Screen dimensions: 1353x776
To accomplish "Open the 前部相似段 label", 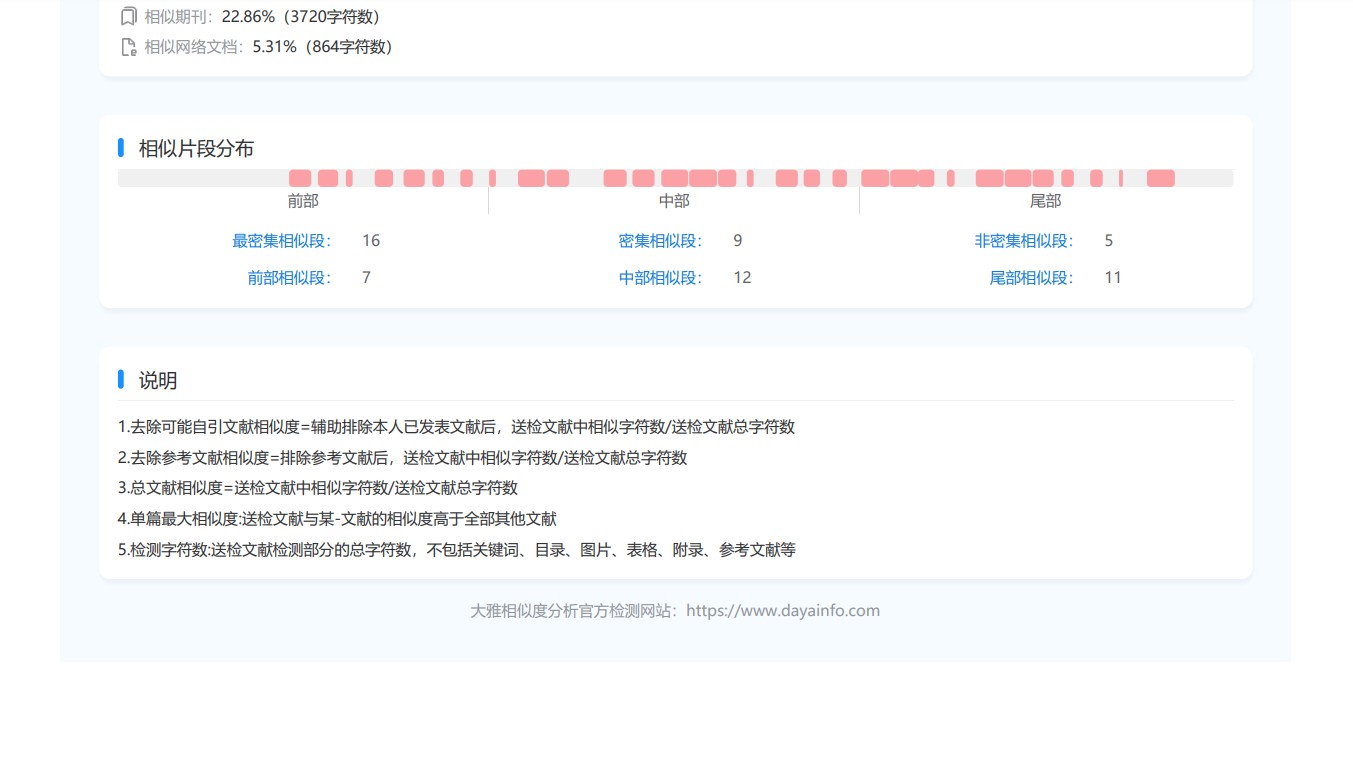I will 289,278.
